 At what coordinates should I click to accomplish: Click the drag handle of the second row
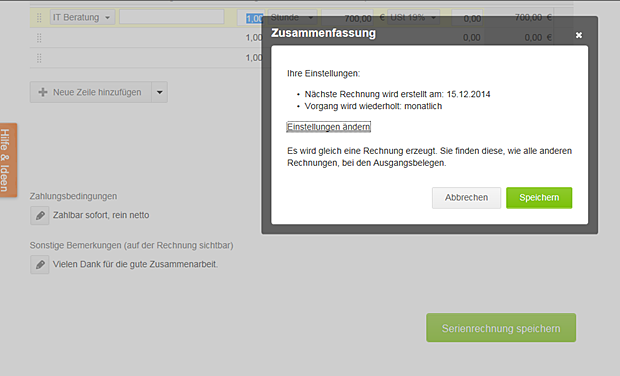(x=39, y=38)
